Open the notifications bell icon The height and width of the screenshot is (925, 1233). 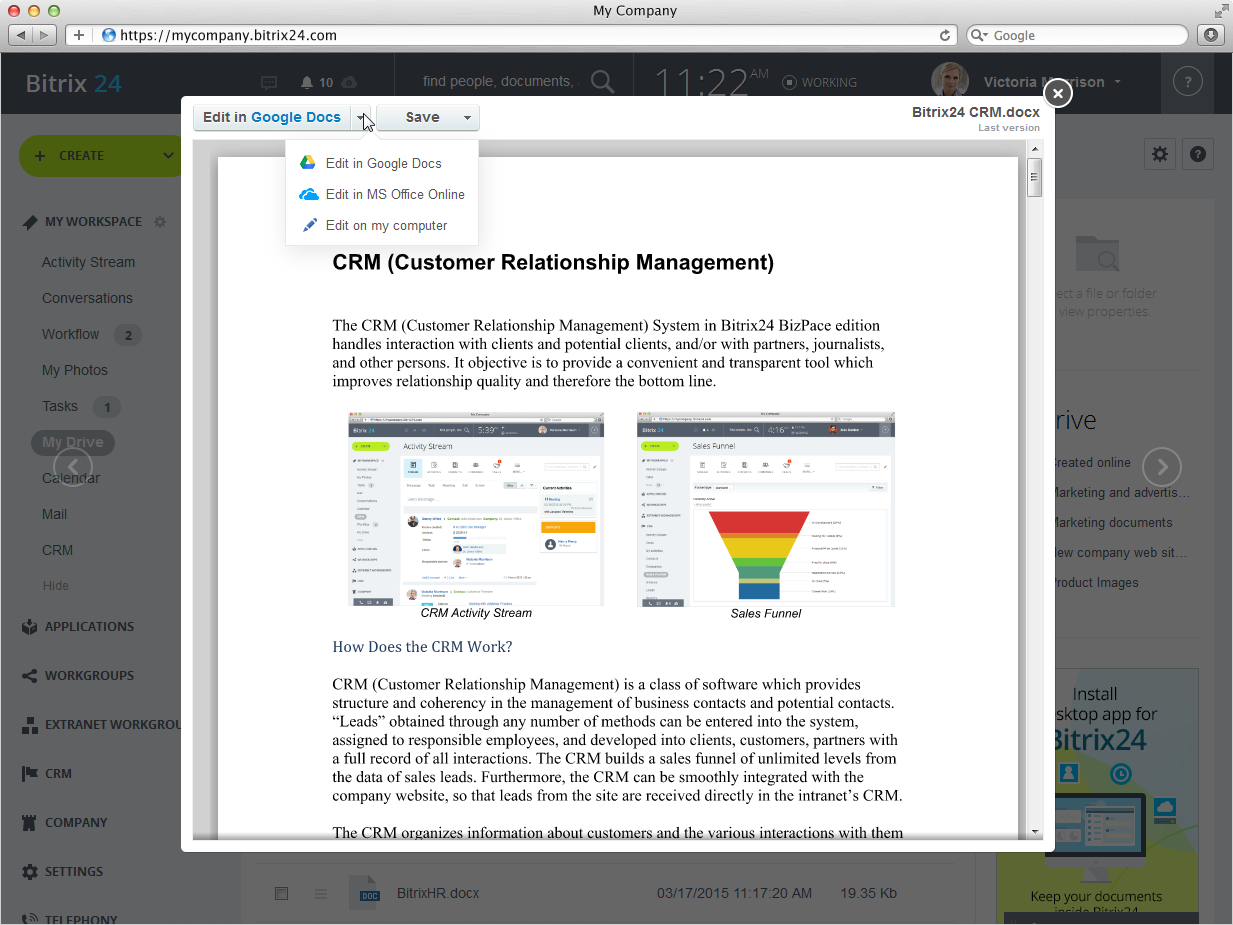click(307, 82)
